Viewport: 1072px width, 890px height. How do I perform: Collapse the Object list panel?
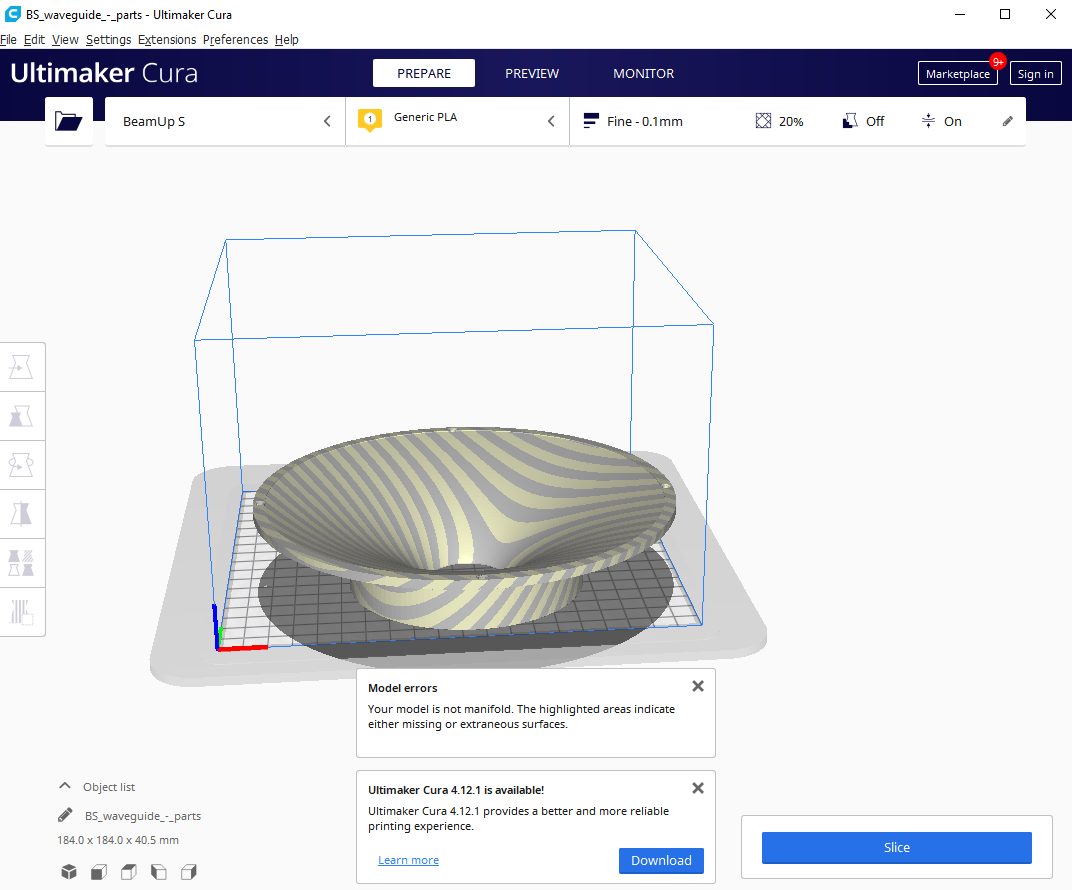65,786
